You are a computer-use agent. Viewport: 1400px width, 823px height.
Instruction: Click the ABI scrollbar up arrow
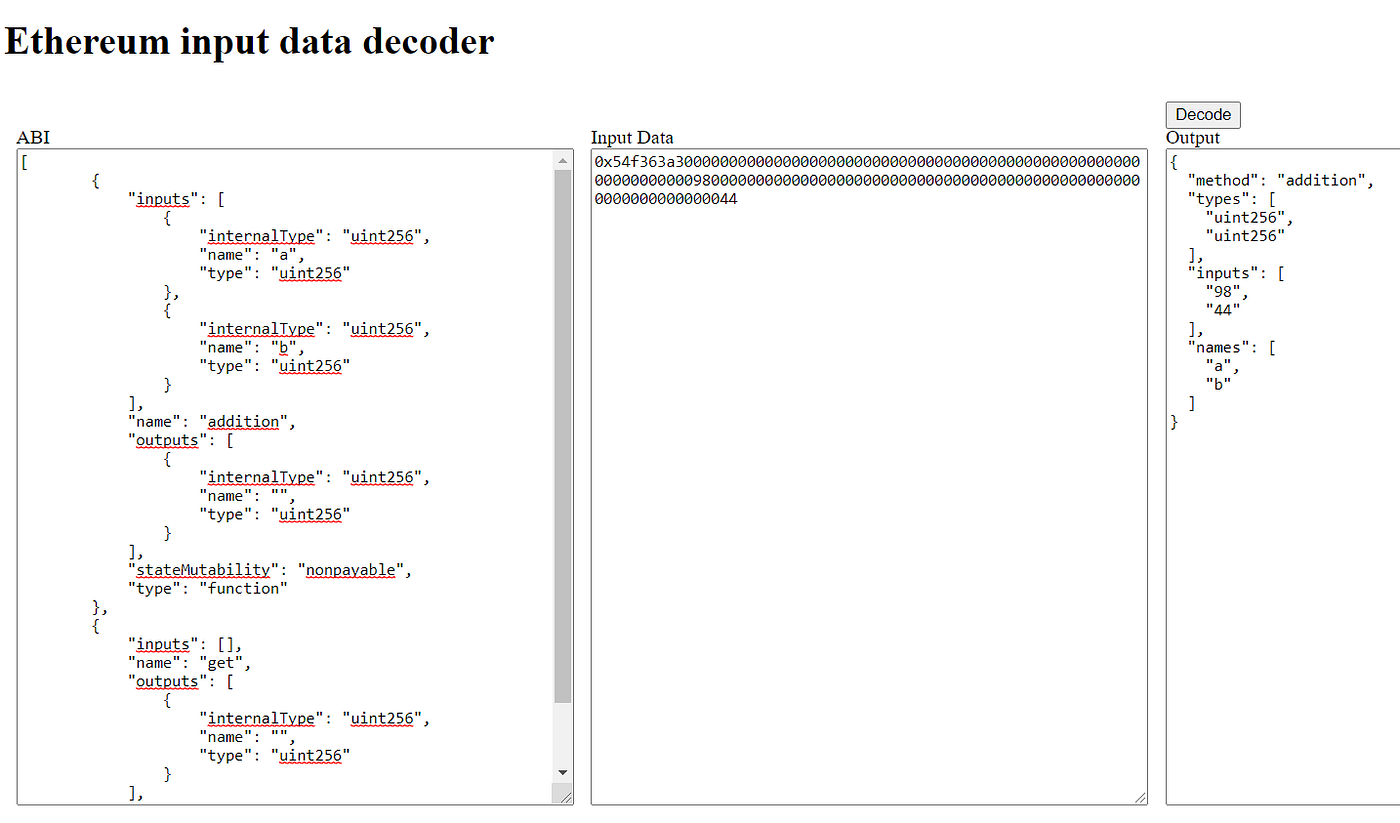pos(562,160)
